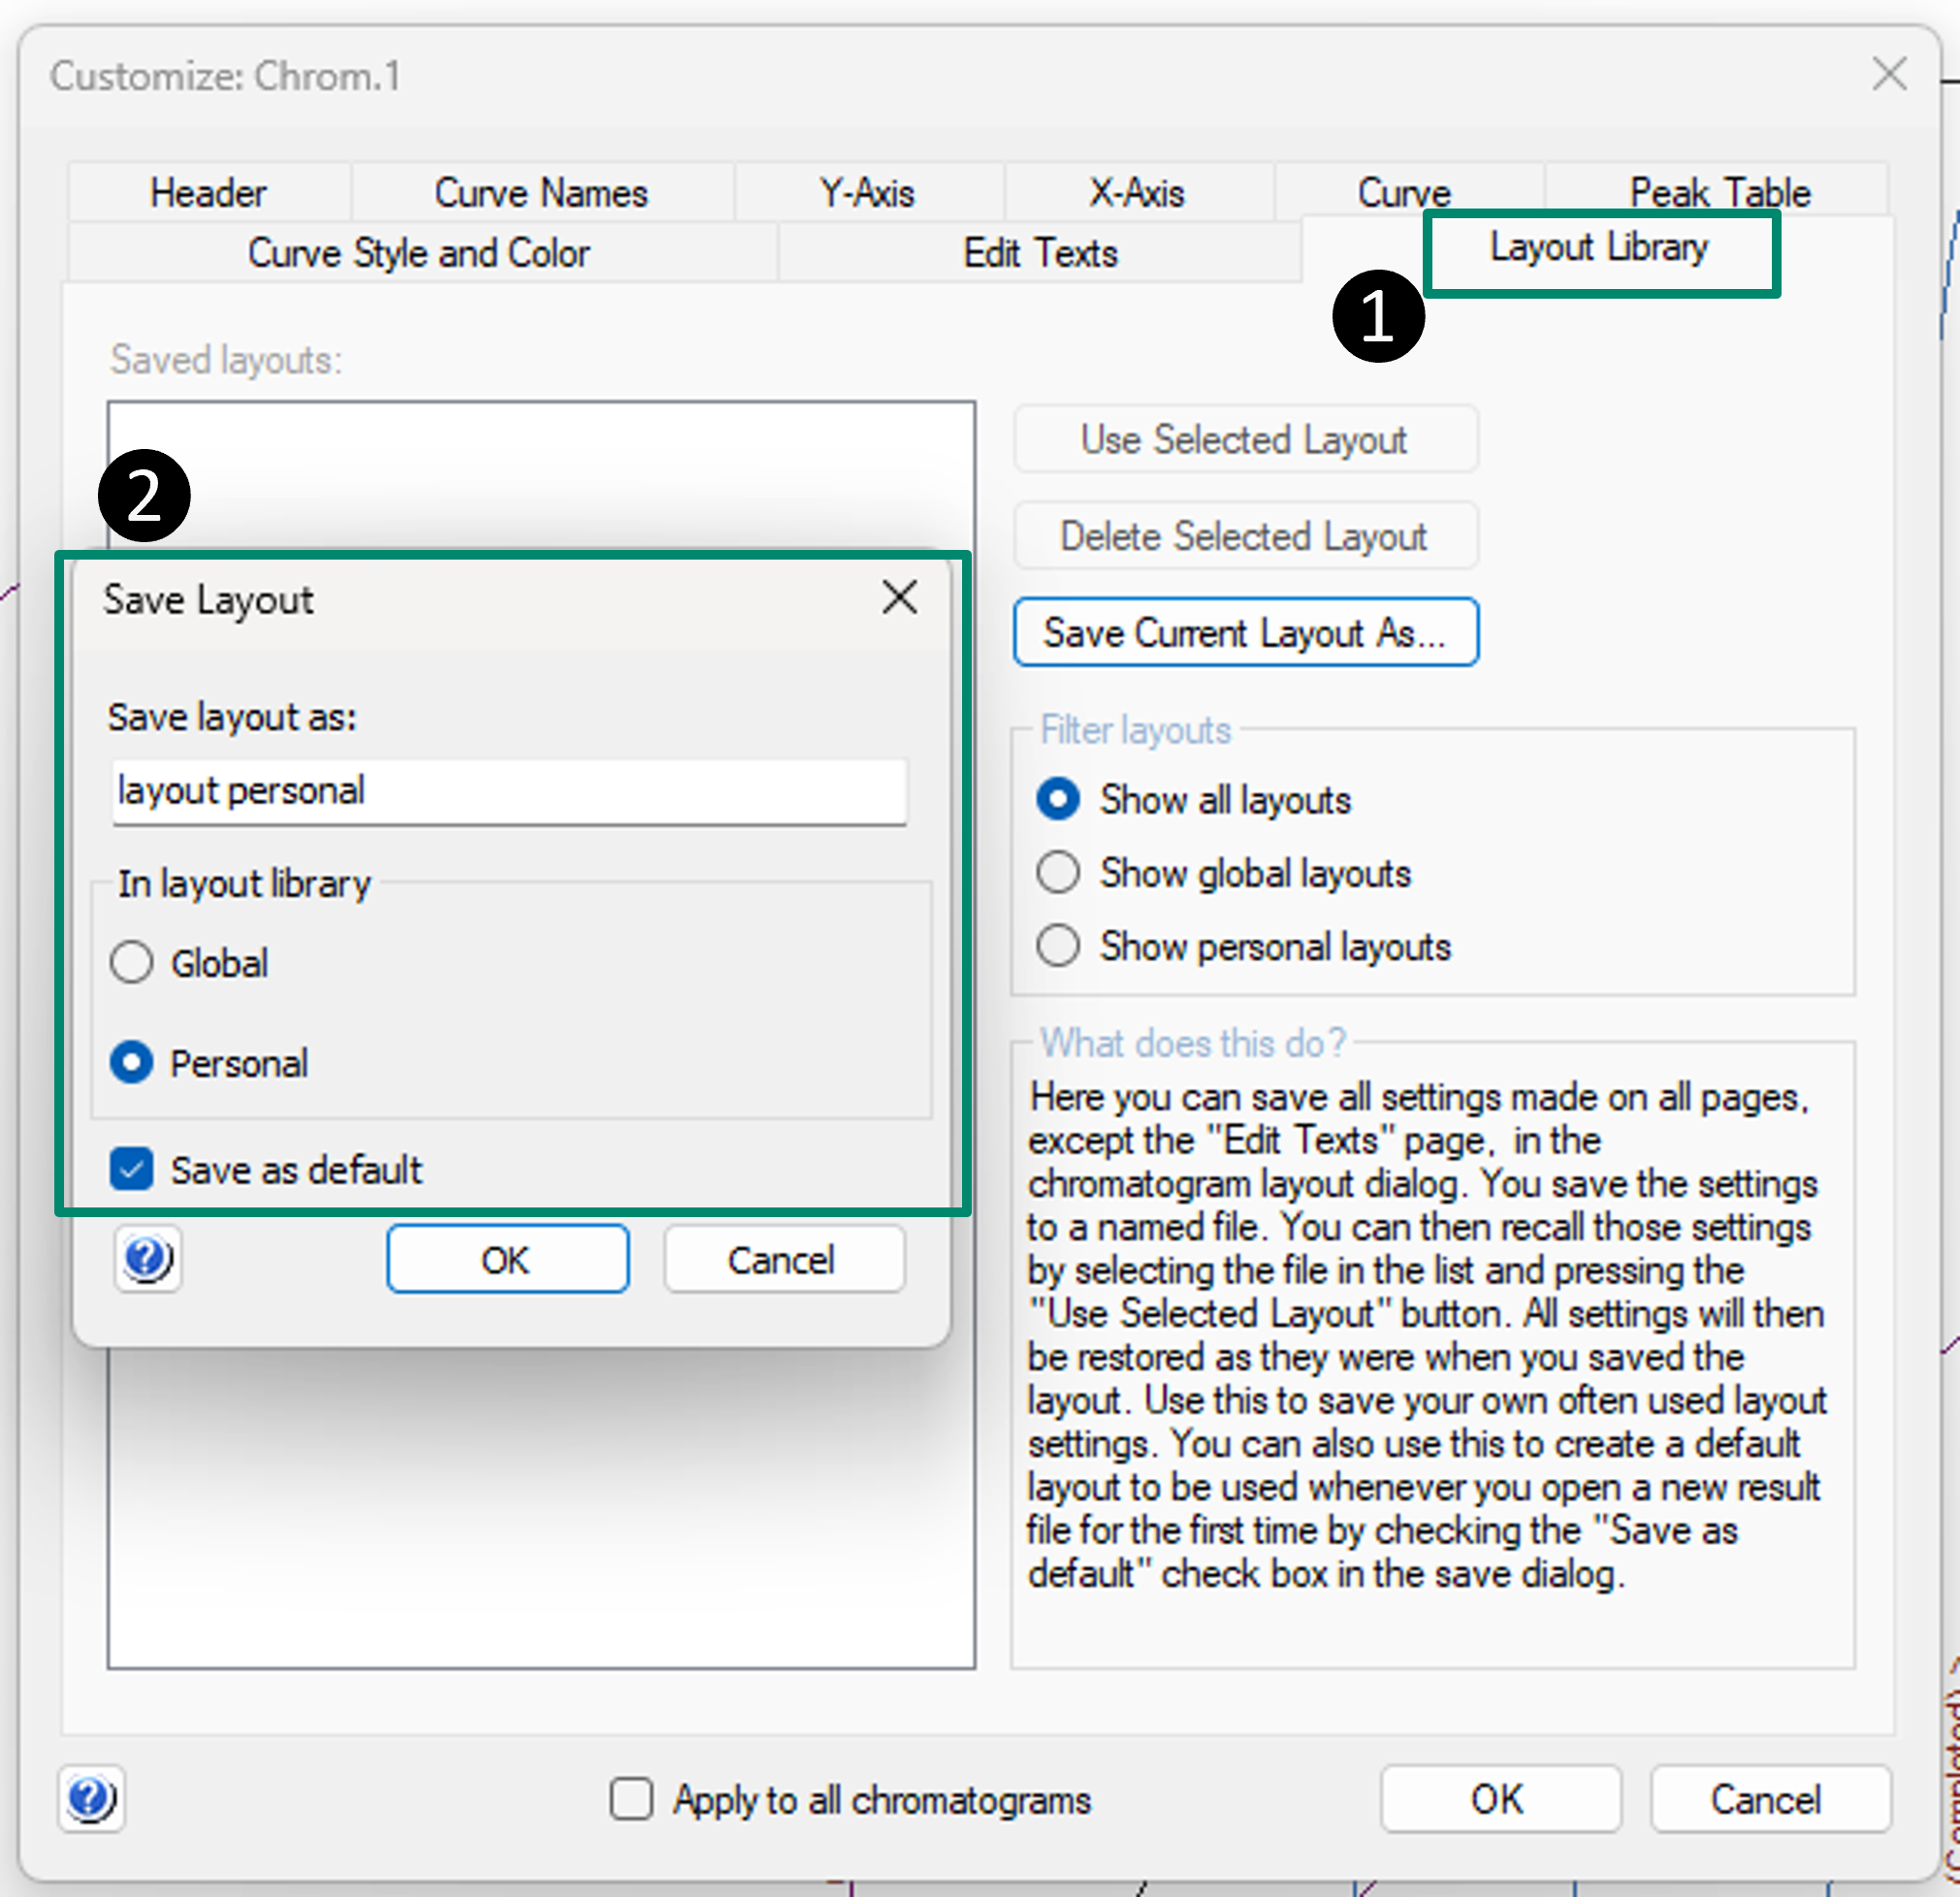
Task: Open Curve Style and Color tab
Action: (x=418, y=252)
